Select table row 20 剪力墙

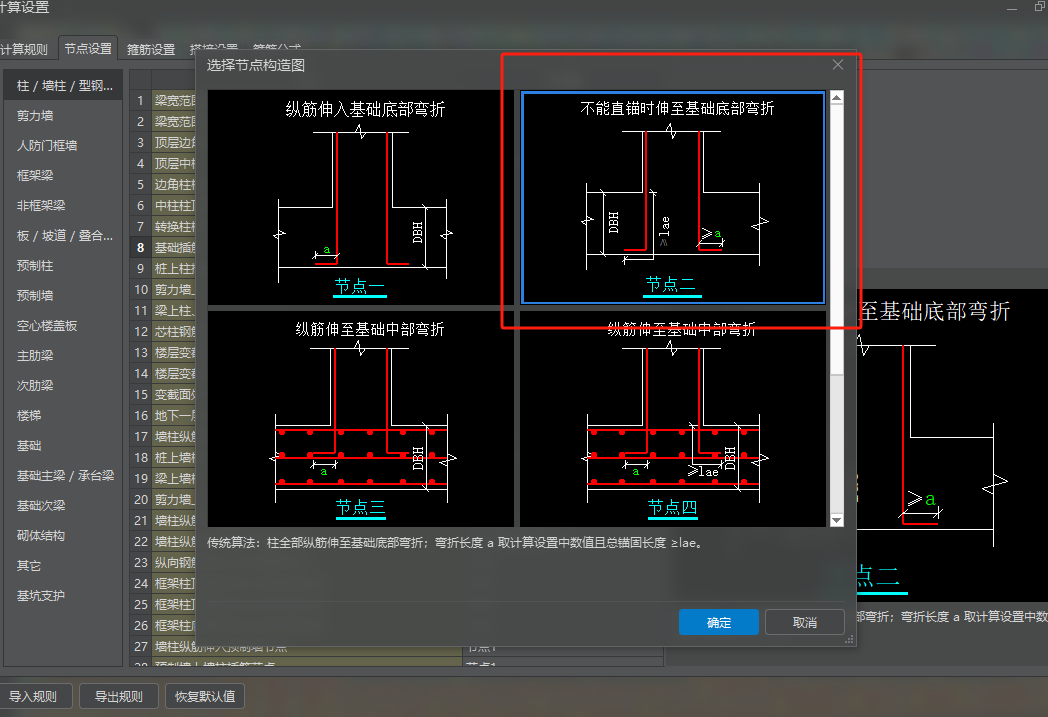pyautogui.click(x=163, y=500)
